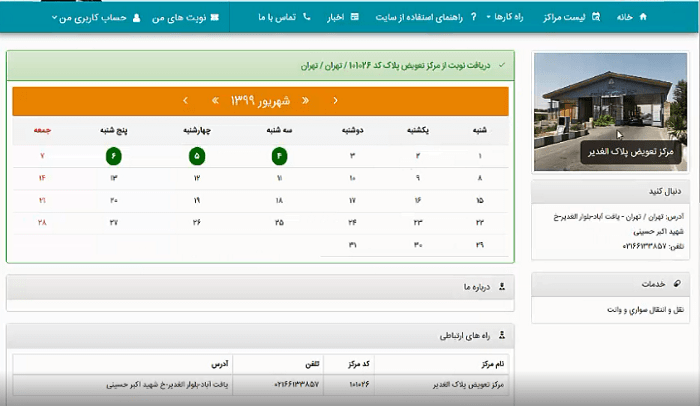Click calendar day ۱ under شنبه
Image resolution: width=700 pixels, height=406 pixels.
tap(480, 156)
